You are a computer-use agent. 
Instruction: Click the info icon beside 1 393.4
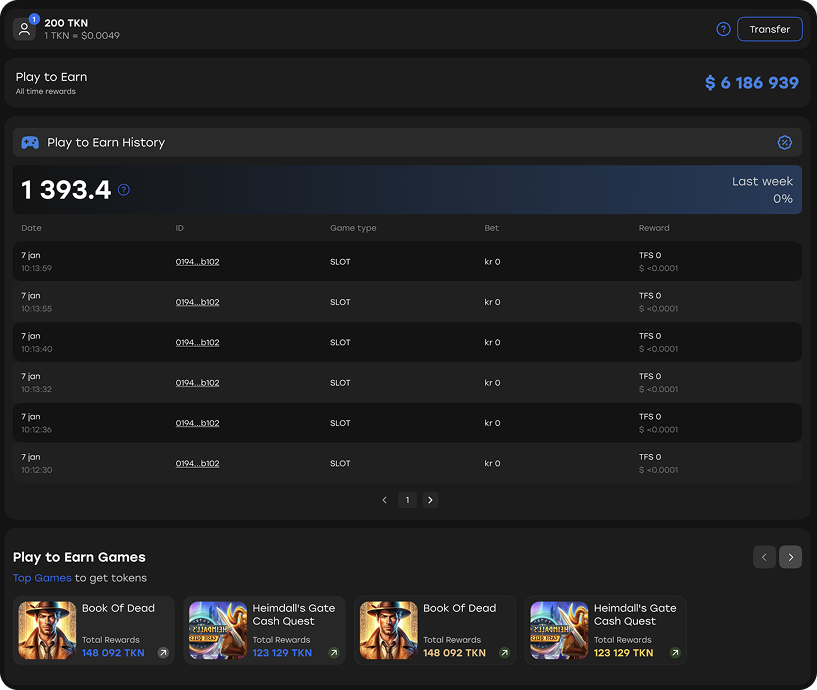(124, 189)
